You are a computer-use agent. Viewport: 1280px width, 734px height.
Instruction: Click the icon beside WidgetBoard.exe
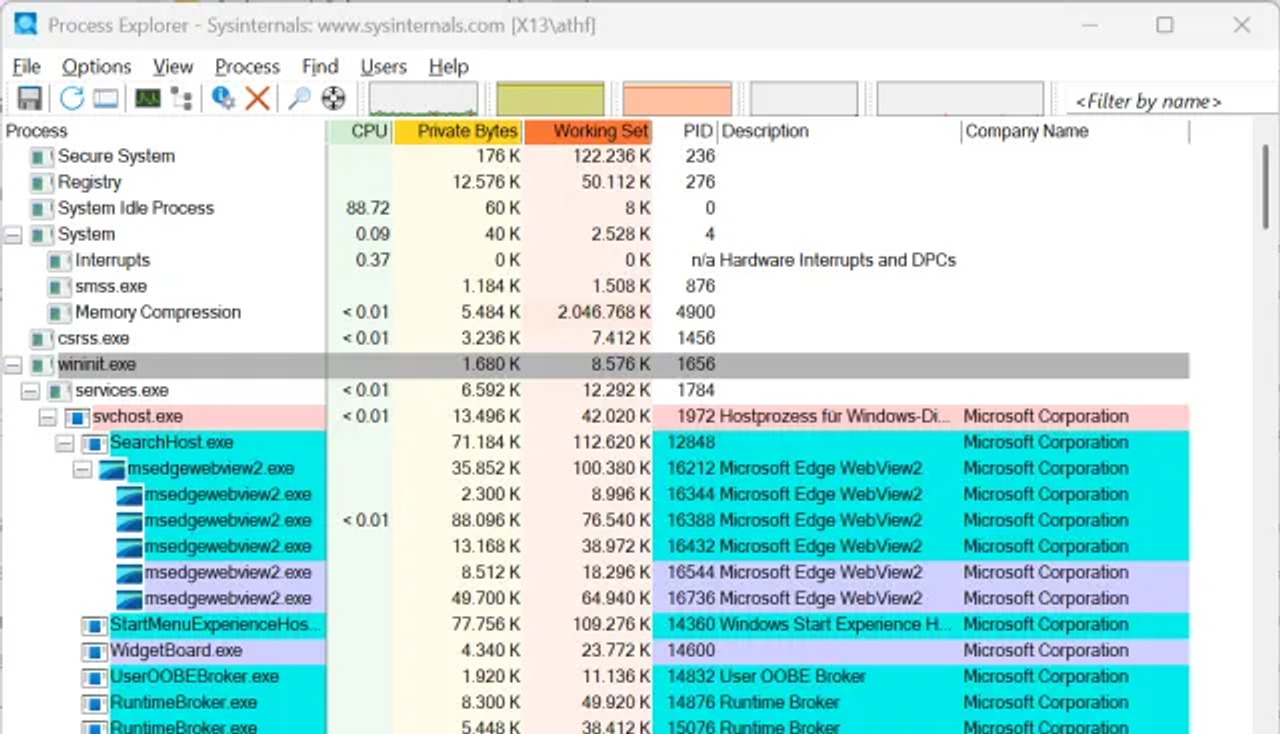tap(94, 651)
